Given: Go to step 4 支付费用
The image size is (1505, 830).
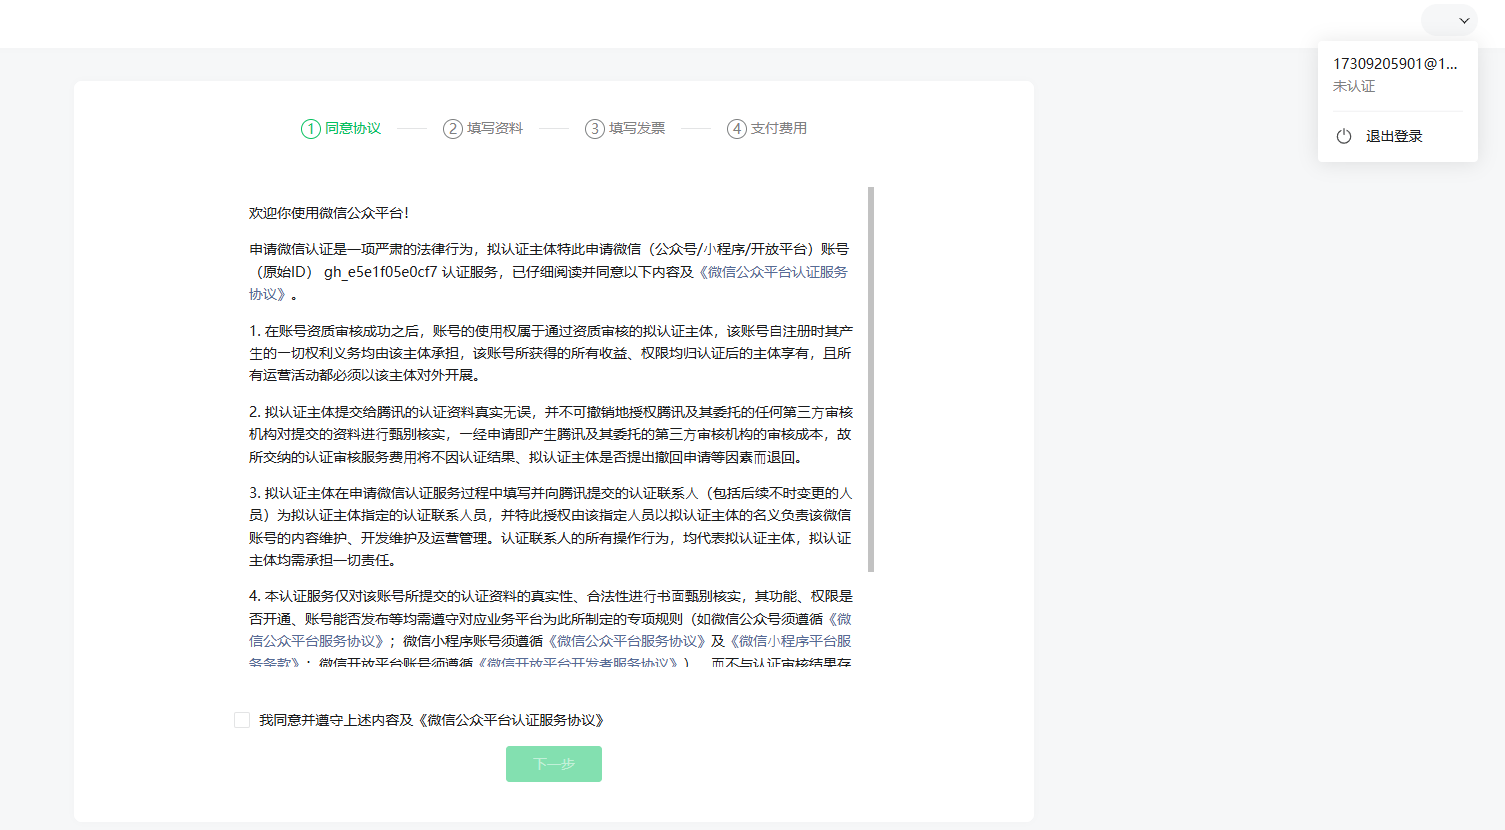Looking at the screenshot, I should pyautogui.click(x=767, y=128).
